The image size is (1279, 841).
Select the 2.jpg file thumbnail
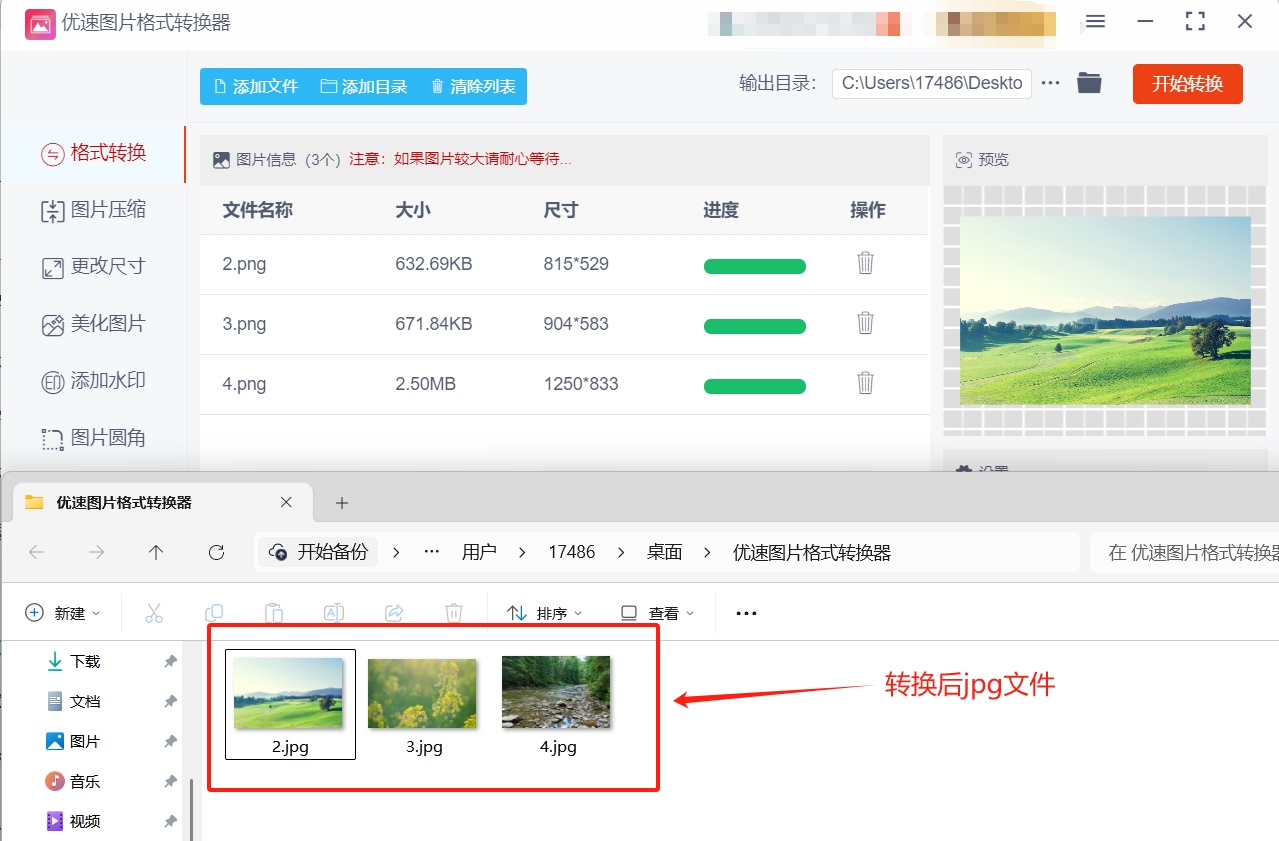(290, 704)
